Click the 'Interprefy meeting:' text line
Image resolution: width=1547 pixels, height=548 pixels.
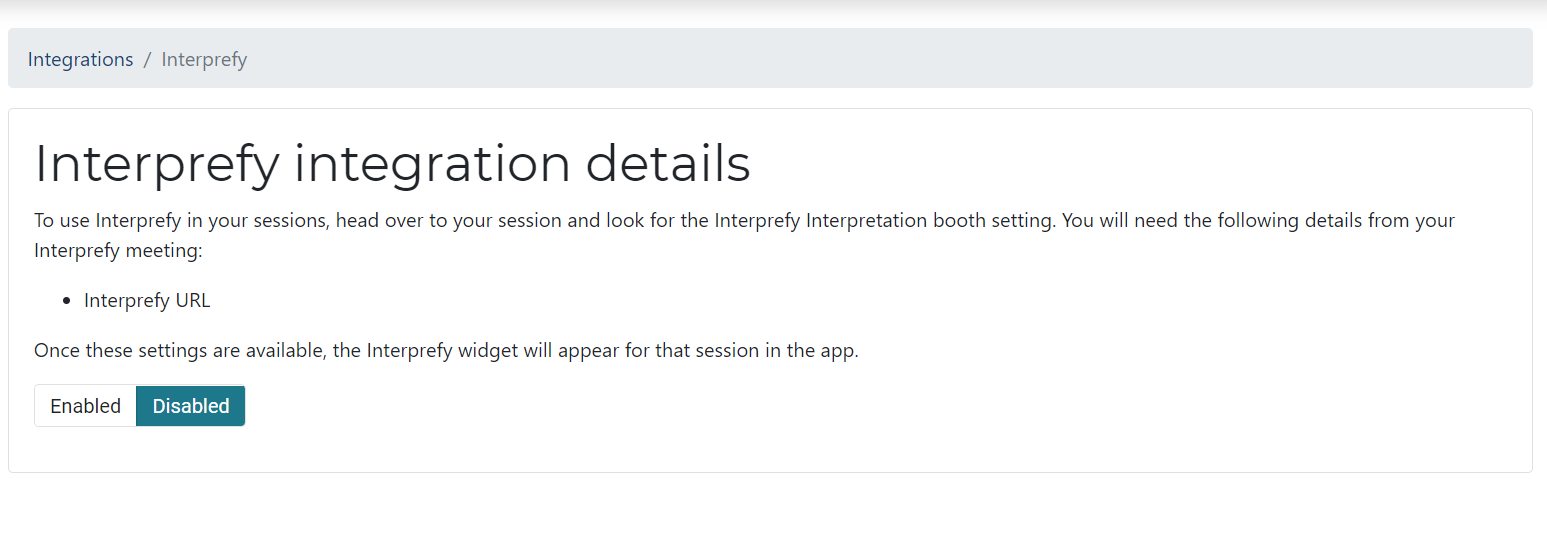click(118, 250)
